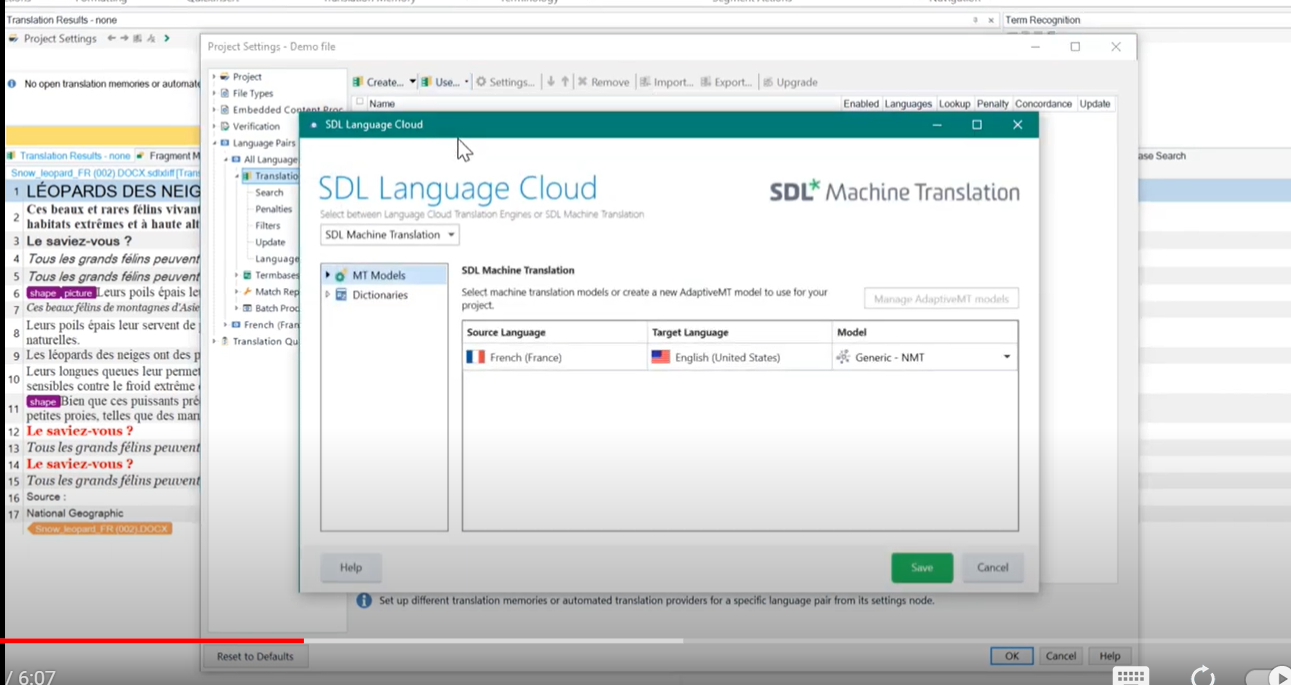Select segment 17 'National Geographic' in editor
1291x685 pixels.
point(103,513)
